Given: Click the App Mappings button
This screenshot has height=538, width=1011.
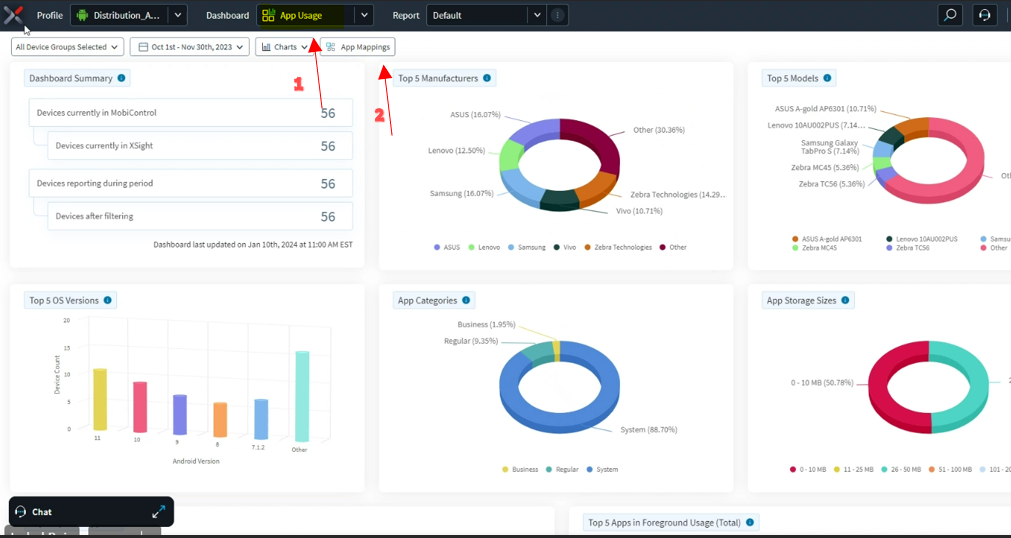Looking at the screenshot, I should pos(357,47).
